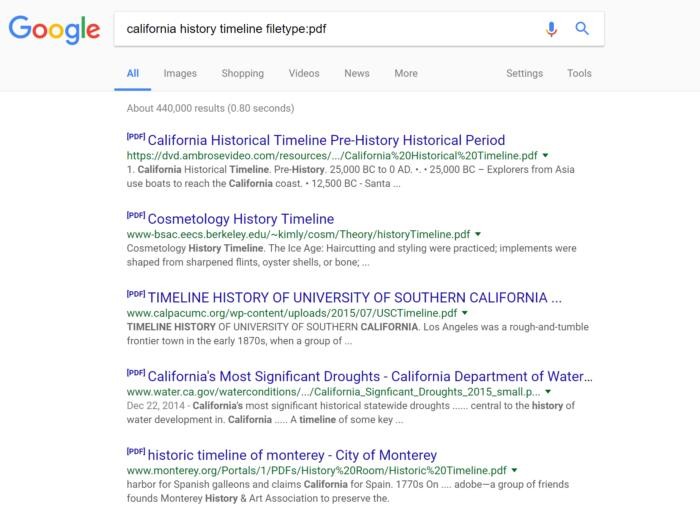The width and height of the screenshot is (700, 513).
Task: Open California's Most Significant Droughts result
Action: click(369, 376)
